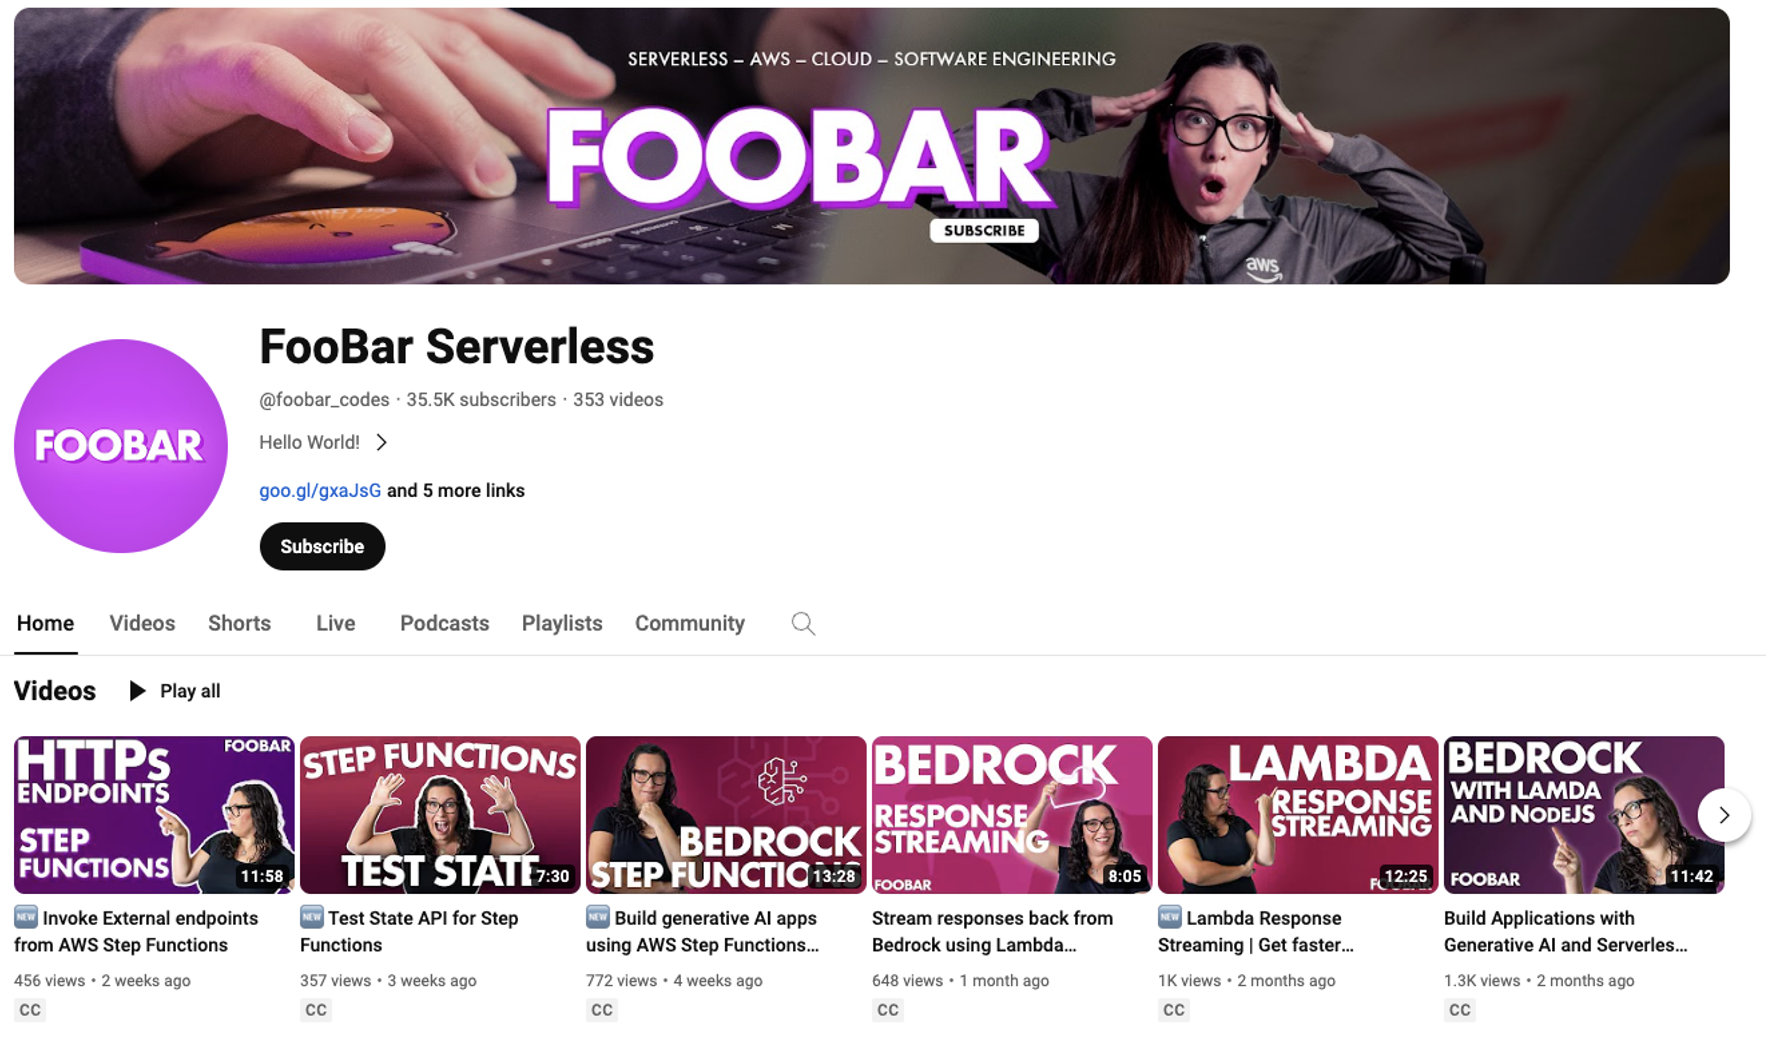
Task: Open the Playlists tab
Action: point(562,624)
